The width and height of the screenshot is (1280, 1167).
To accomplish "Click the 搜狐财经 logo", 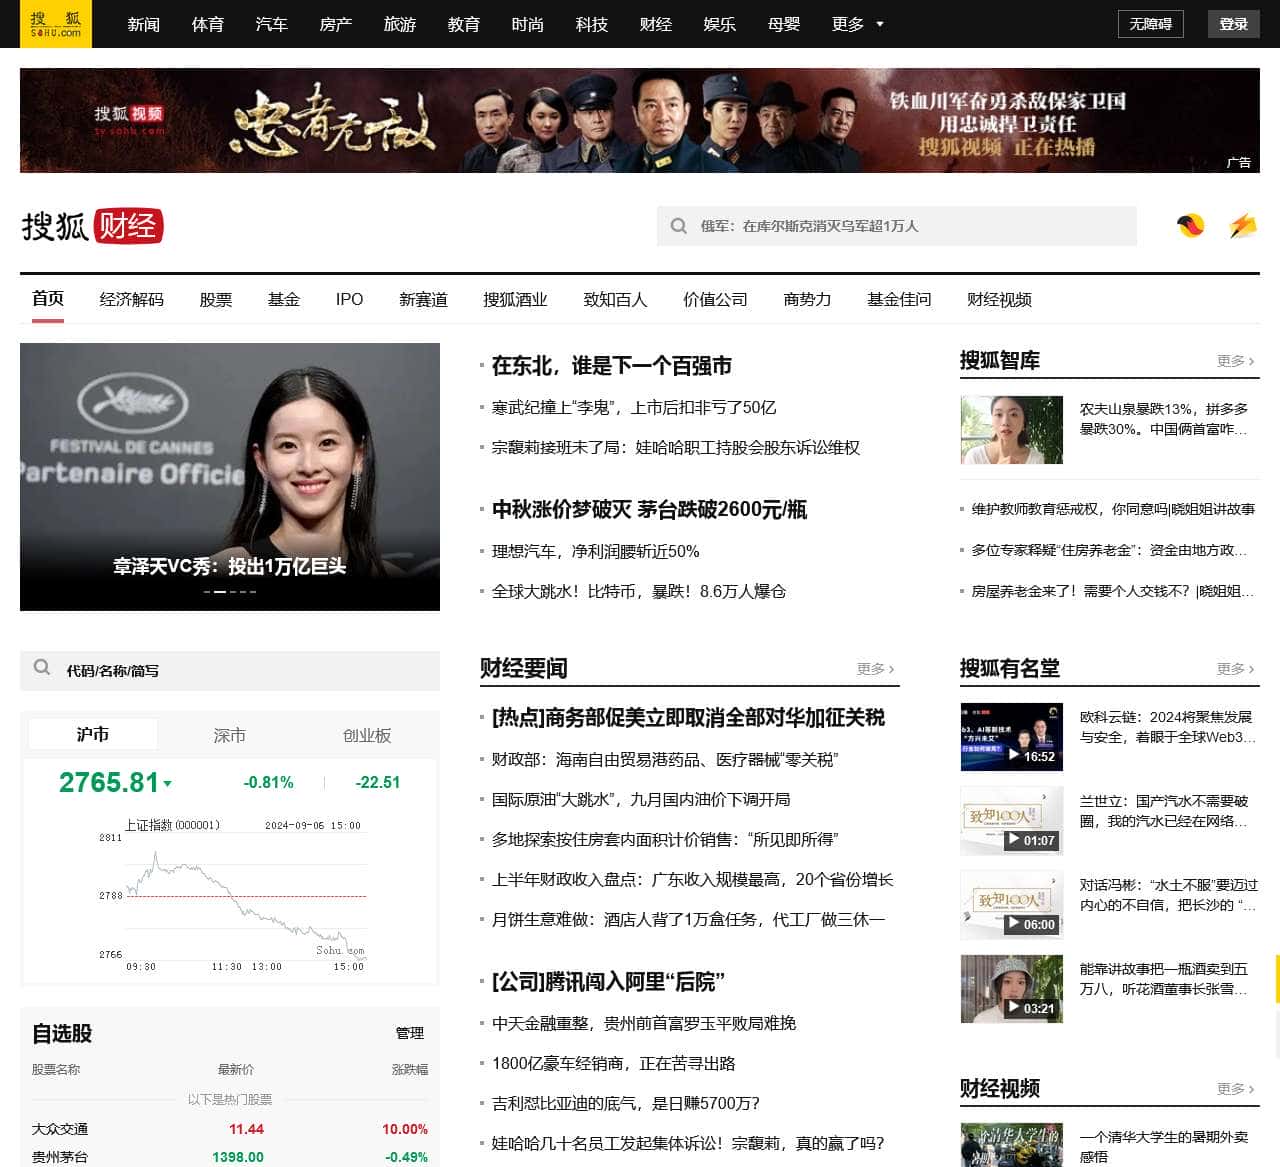I will coord(92,226).
